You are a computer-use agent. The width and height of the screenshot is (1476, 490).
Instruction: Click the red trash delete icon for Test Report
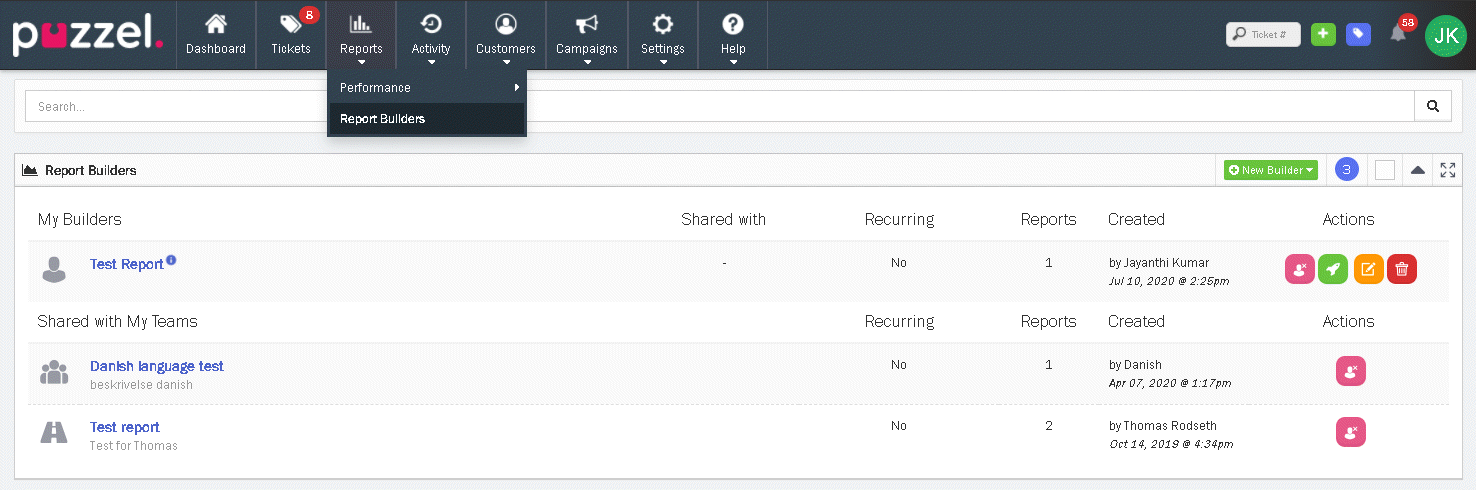[1402, 269]
